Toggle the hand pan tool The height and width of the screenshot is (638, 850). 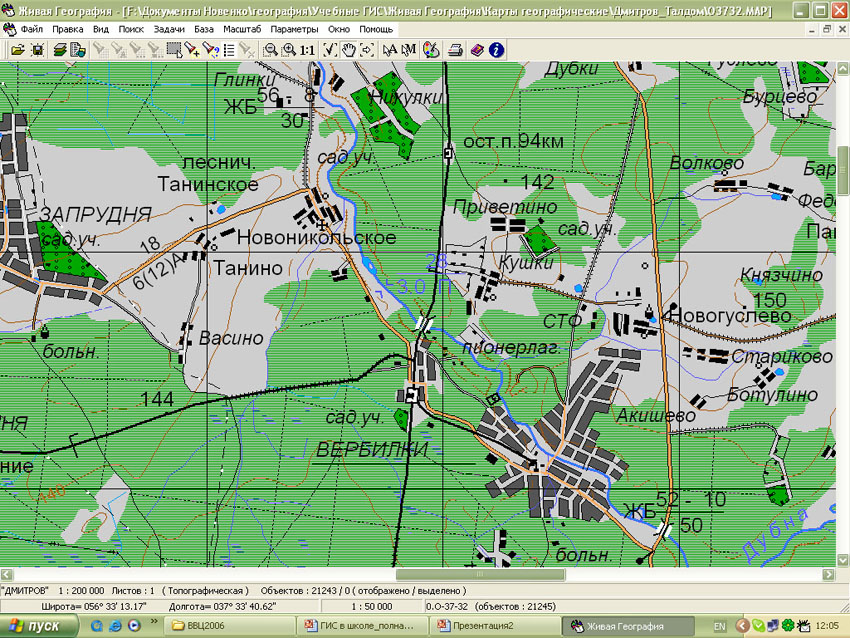[x=348, y=49]
